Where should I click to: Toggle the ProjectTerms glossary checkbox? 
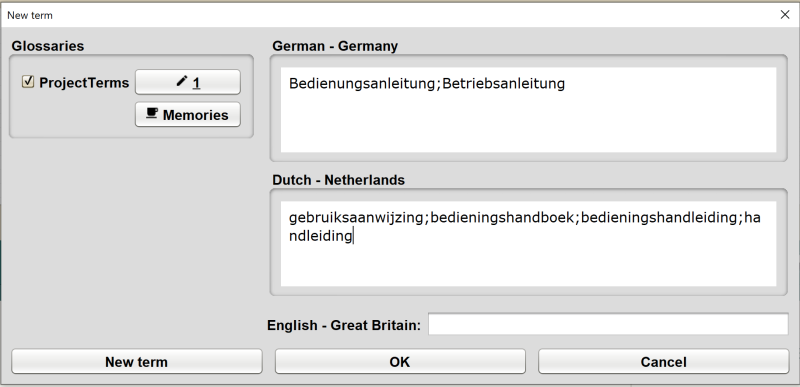(x=28, y=82)
